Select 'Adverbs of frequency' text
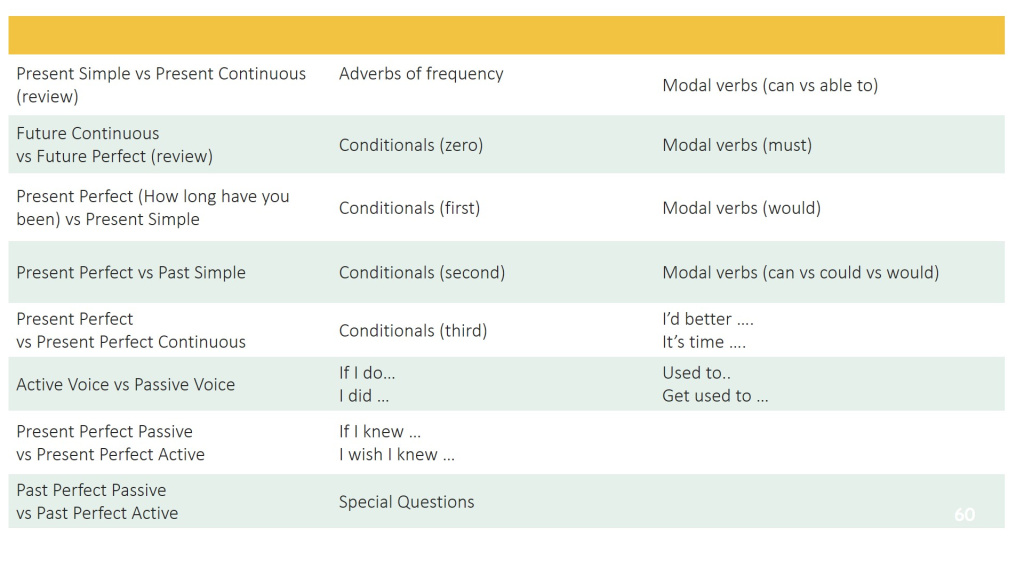 point(421,74)
